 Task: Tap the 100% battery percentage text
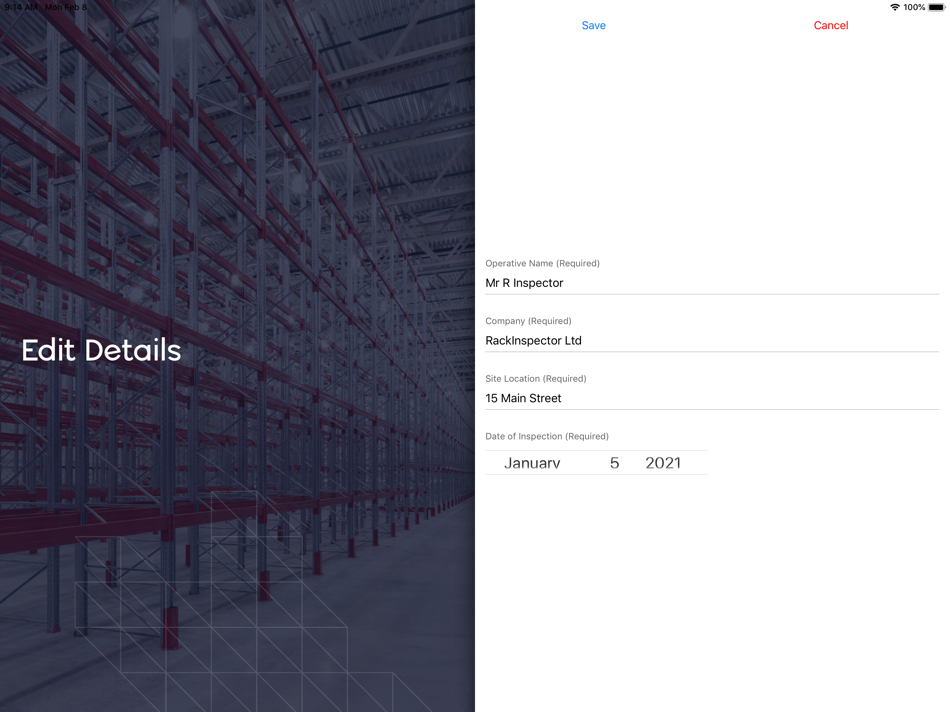914,7
